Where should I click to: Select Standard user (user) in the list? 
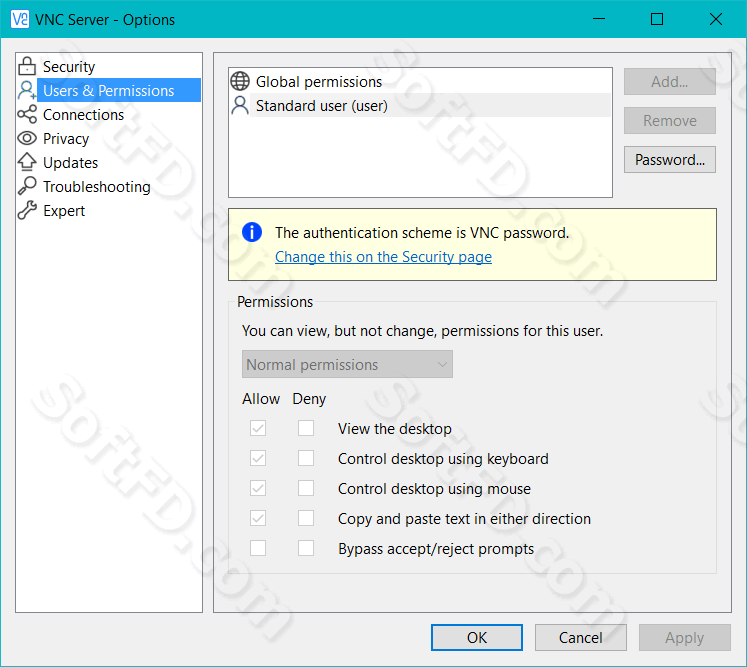(x=420, y=105)
